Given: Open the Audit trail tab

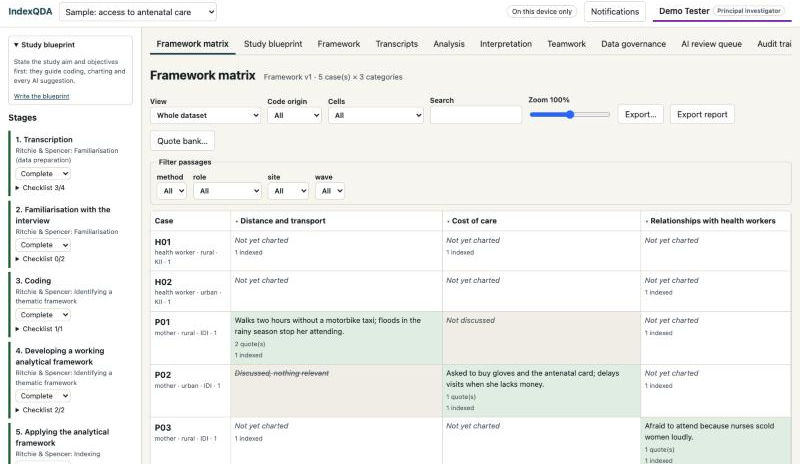Looking at the screenshot, I should tap(774, 44).
